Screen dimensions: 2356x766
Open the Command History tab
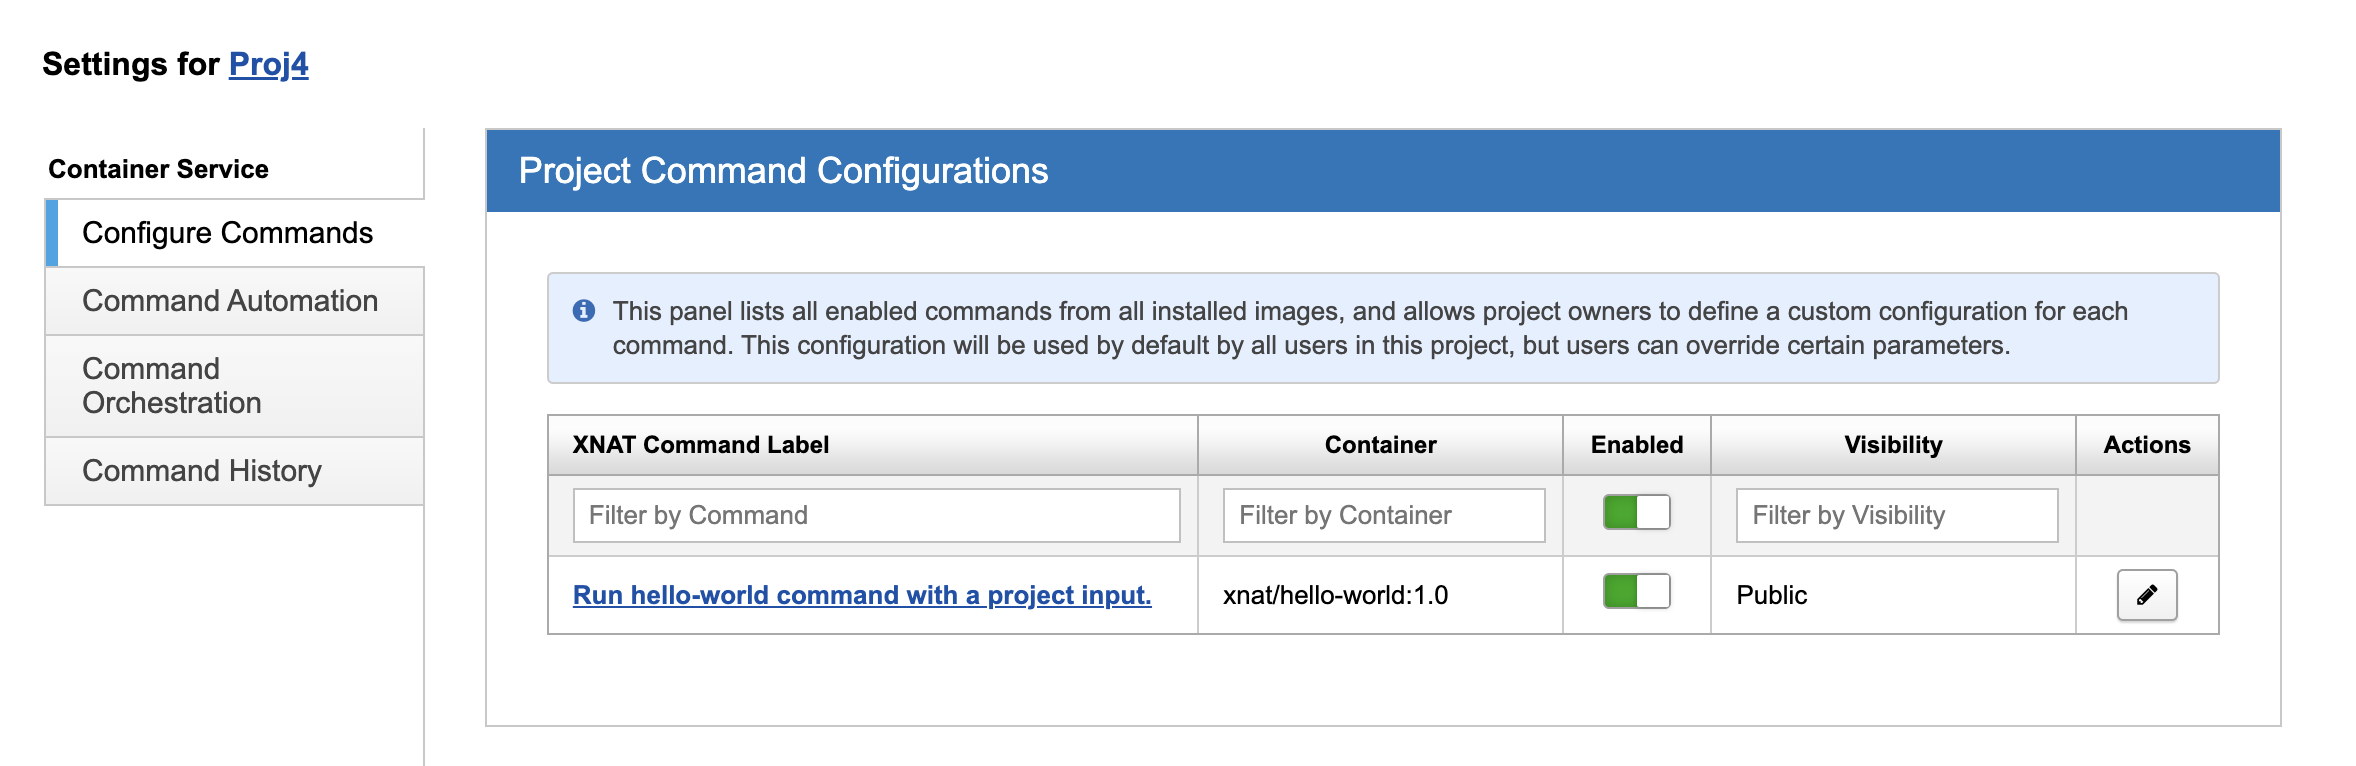(x=202, y=471)
